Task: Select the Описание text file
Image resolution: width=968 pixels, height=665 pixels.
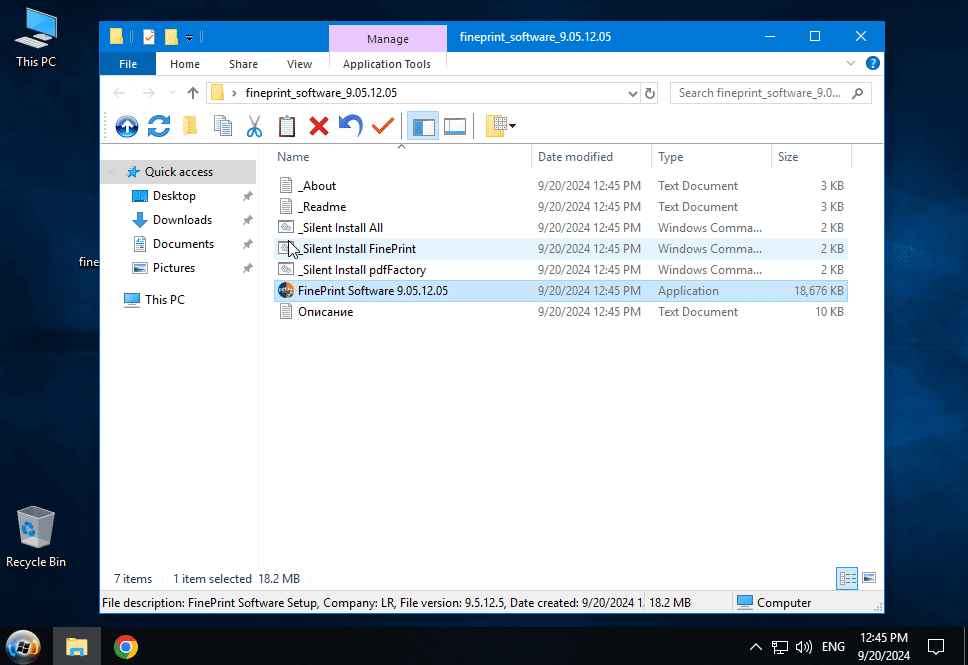Action: click(561, 312)
